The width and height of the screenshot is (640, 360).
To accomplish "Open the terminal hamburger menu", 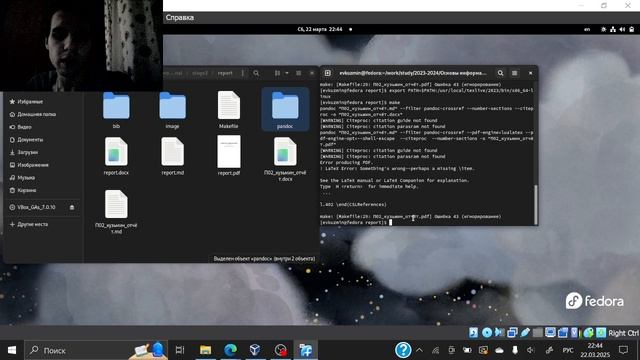I will 515,73.
